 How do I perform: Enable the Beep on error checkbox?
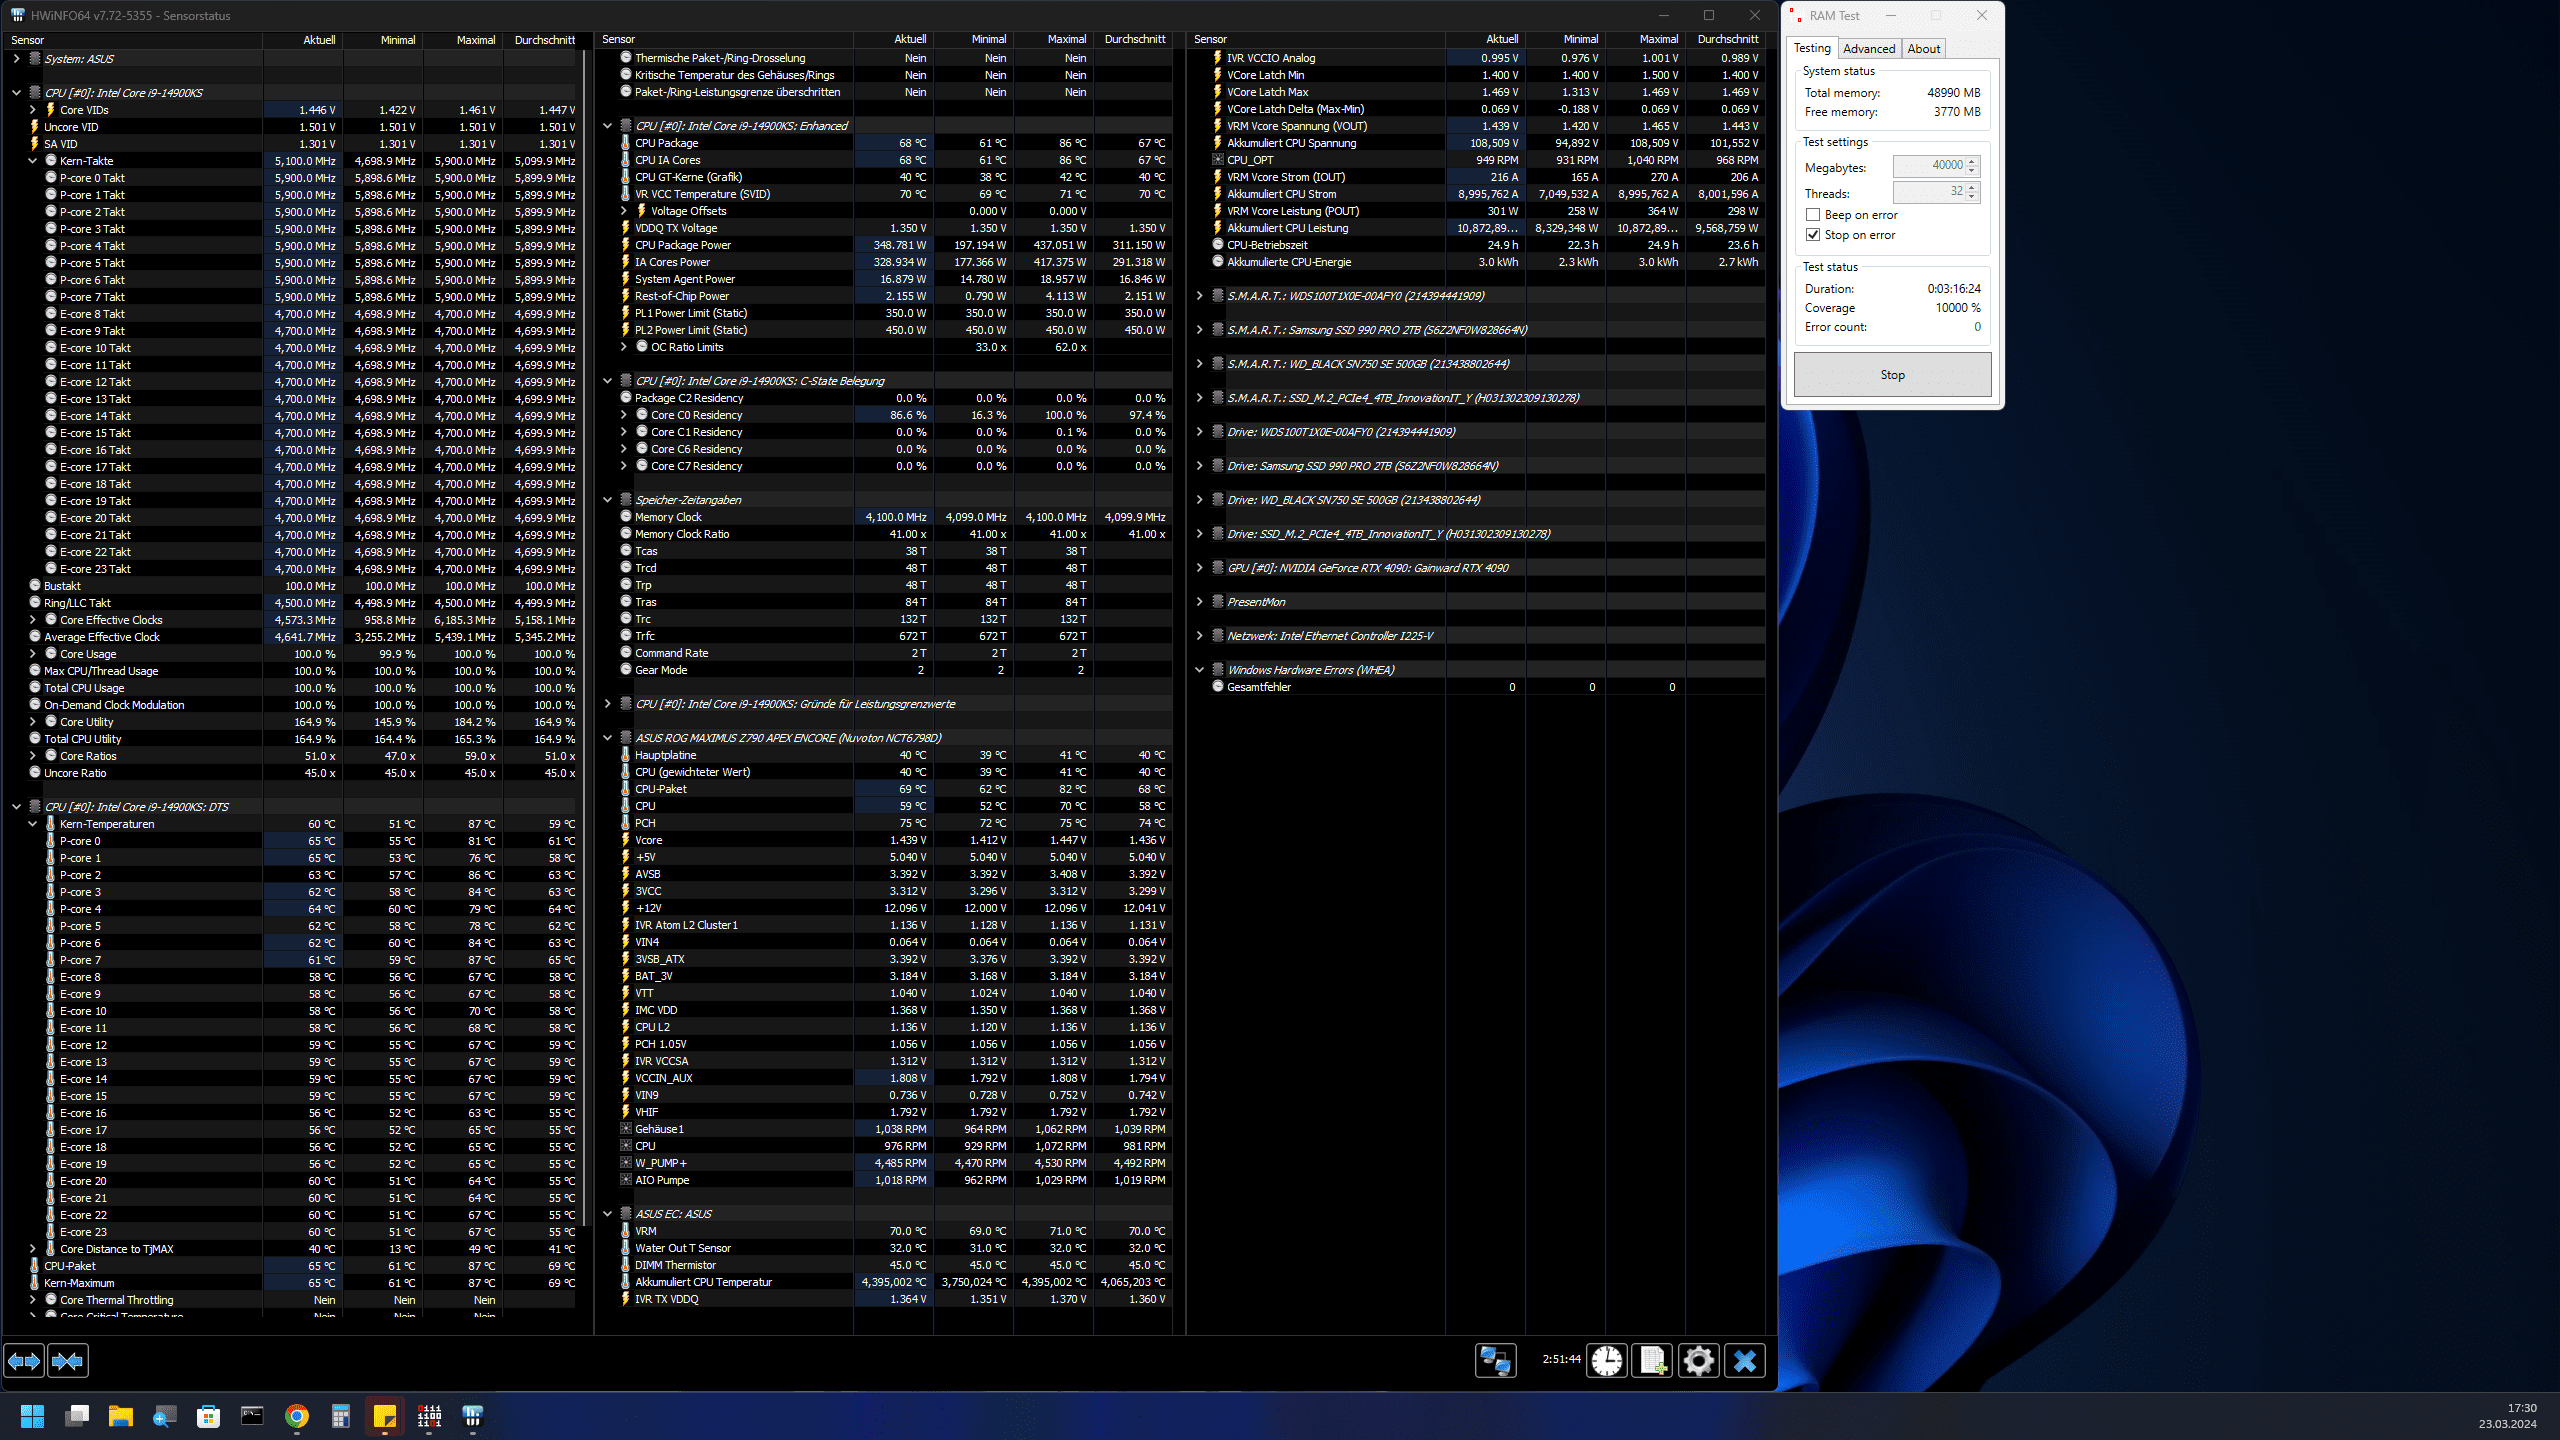(1813, 215)
